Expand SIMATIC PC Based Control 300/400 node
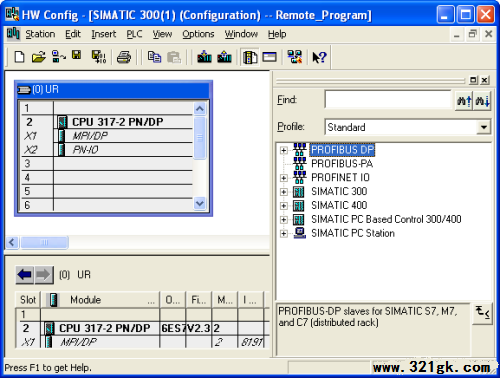Image resolution: width=500 pixels, height=378 pixels. 284,220
